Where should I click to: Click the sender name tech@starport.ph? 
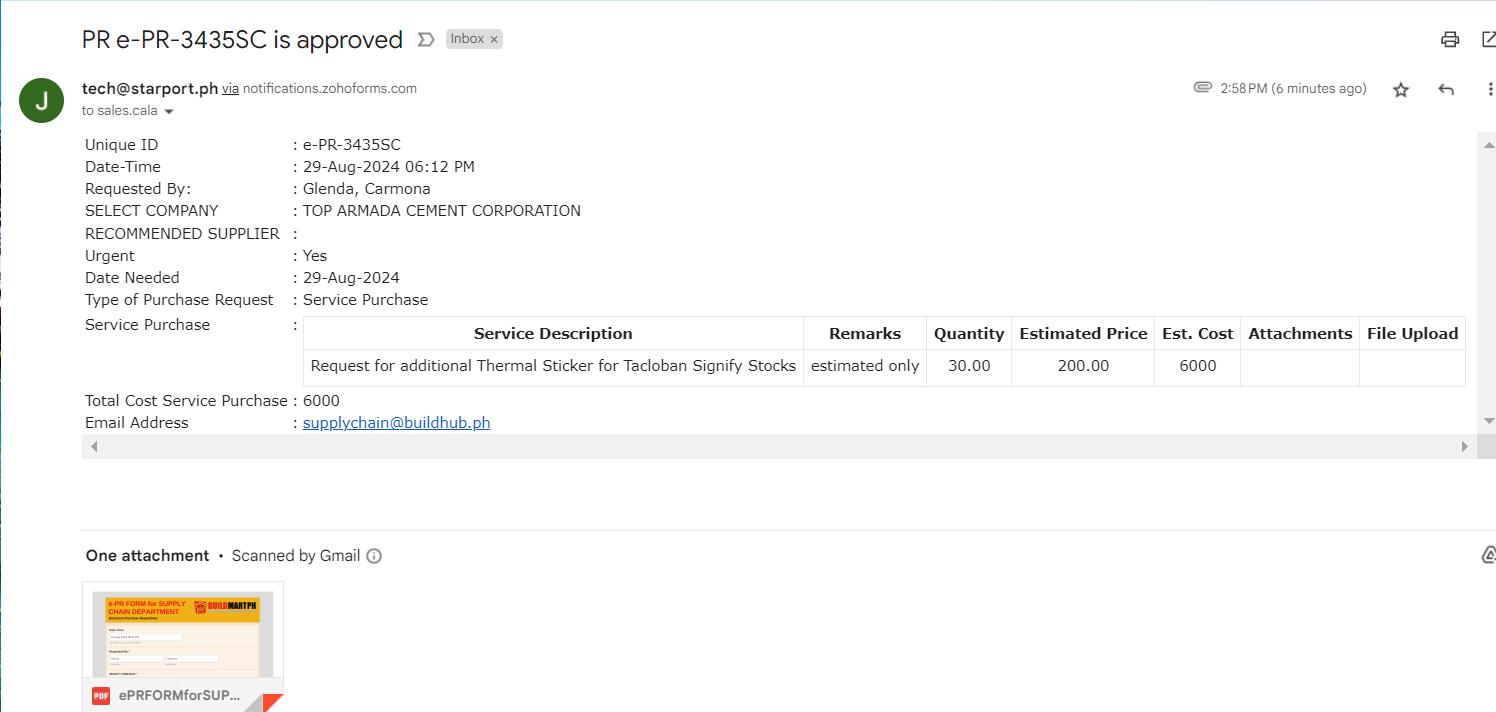150,88
